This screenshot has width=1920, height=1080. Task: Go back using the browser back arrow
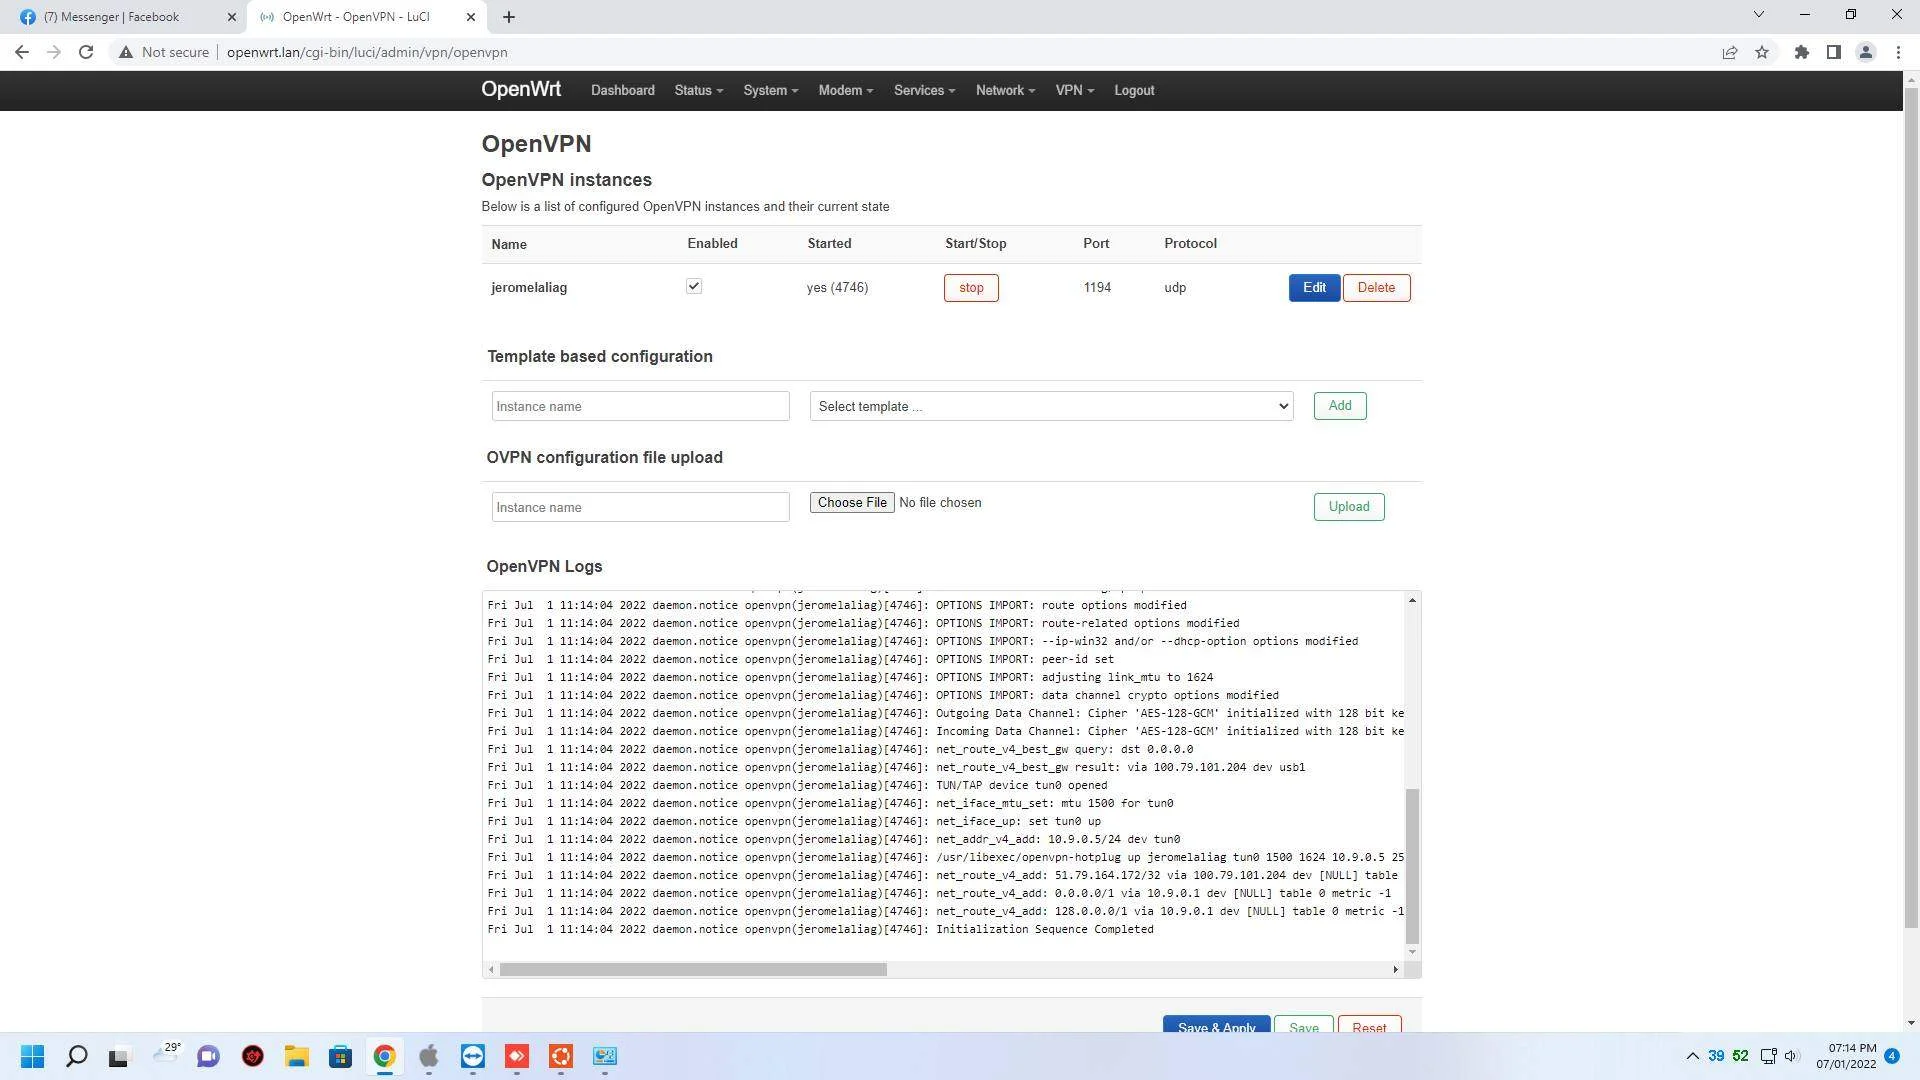pyautogui.click(x=22, y=52)
